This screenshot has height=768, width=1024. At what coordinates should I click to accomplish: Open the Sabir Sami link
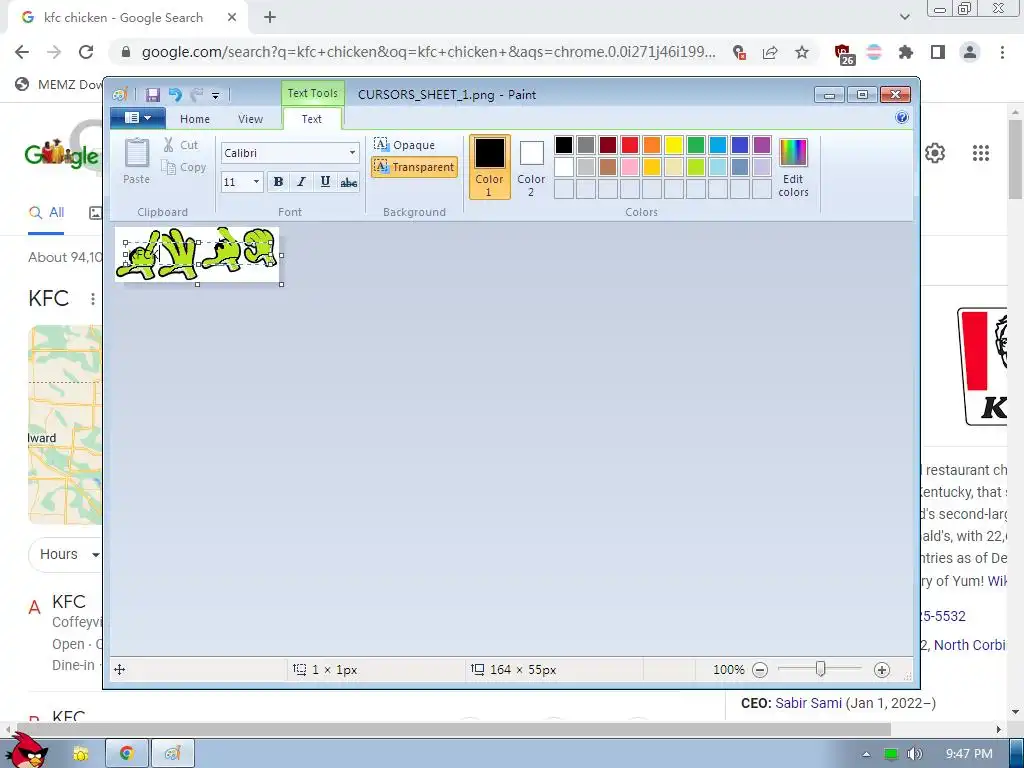[x=808, y=703]
